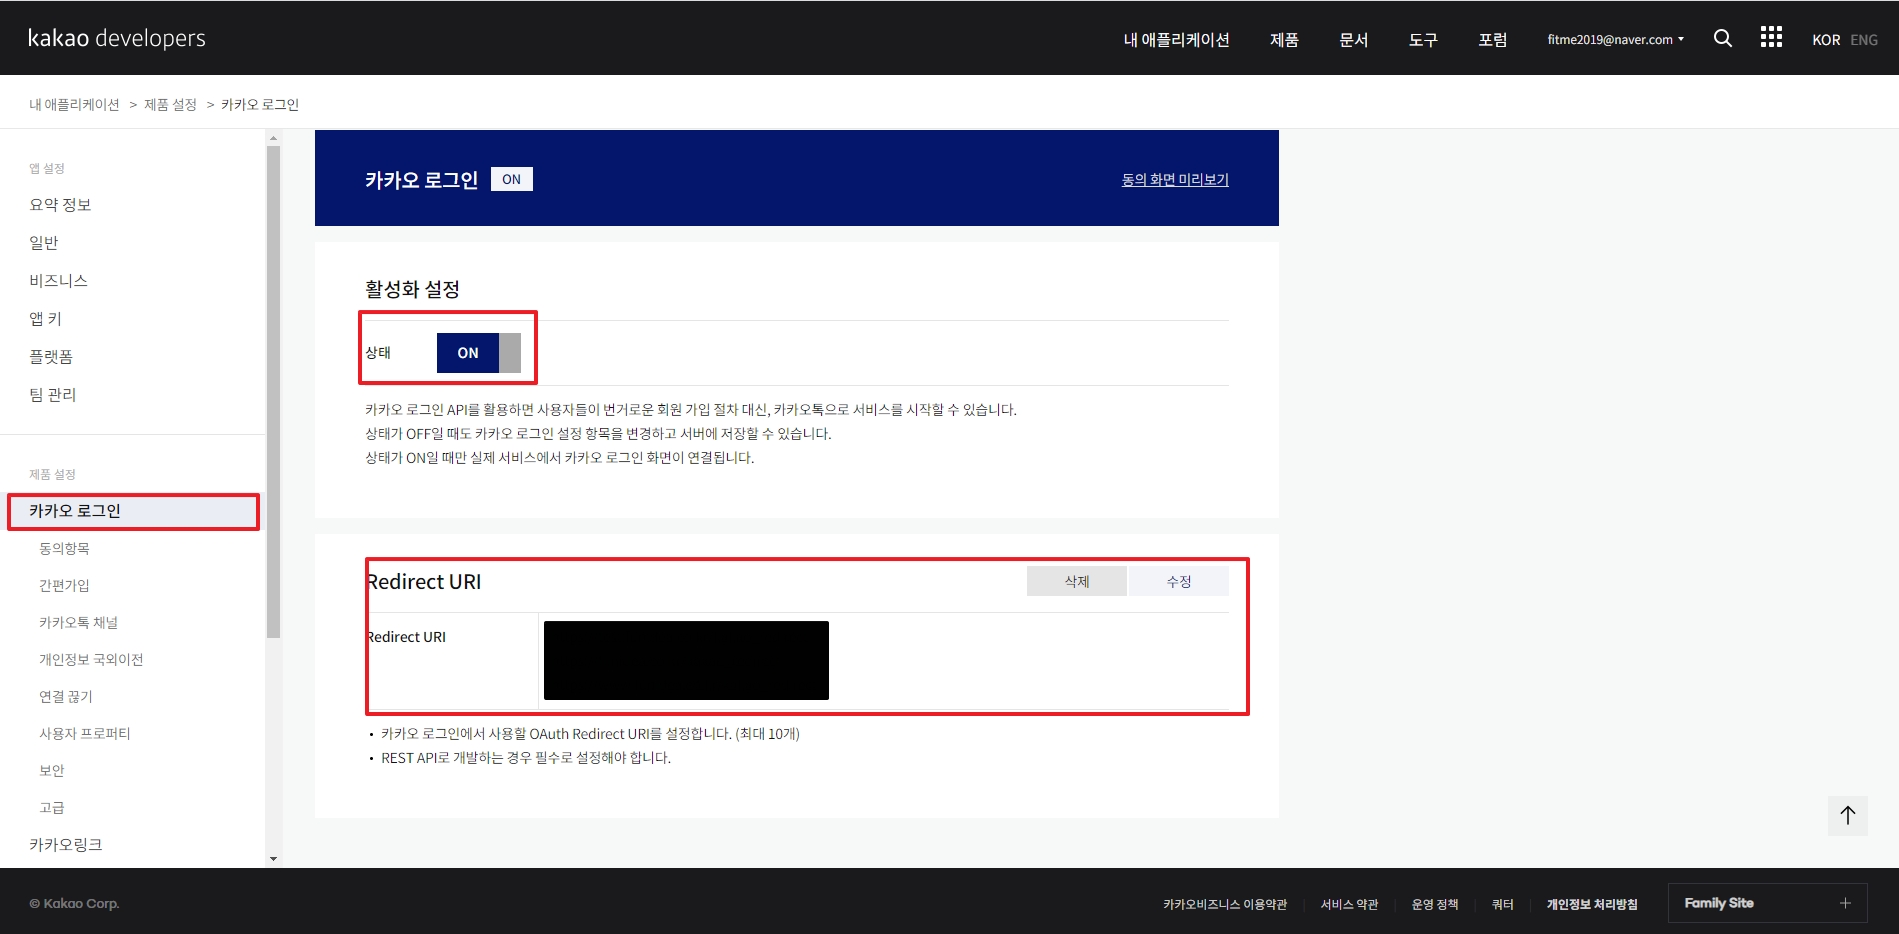Toggle the Kakao Login status ON switch
This screenshot has height=934, width=1899.
coord(478,353)
